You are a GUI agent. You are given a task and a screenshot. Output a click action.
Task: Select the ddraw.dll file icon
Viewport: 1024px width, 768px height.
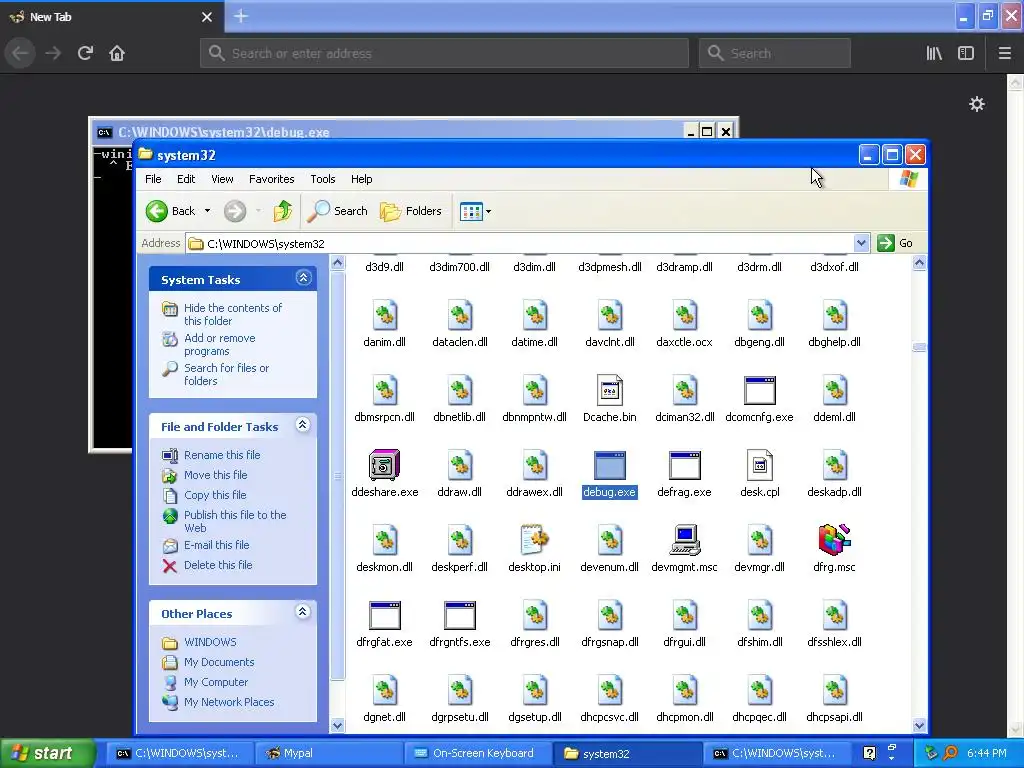(x=459, y=465)
